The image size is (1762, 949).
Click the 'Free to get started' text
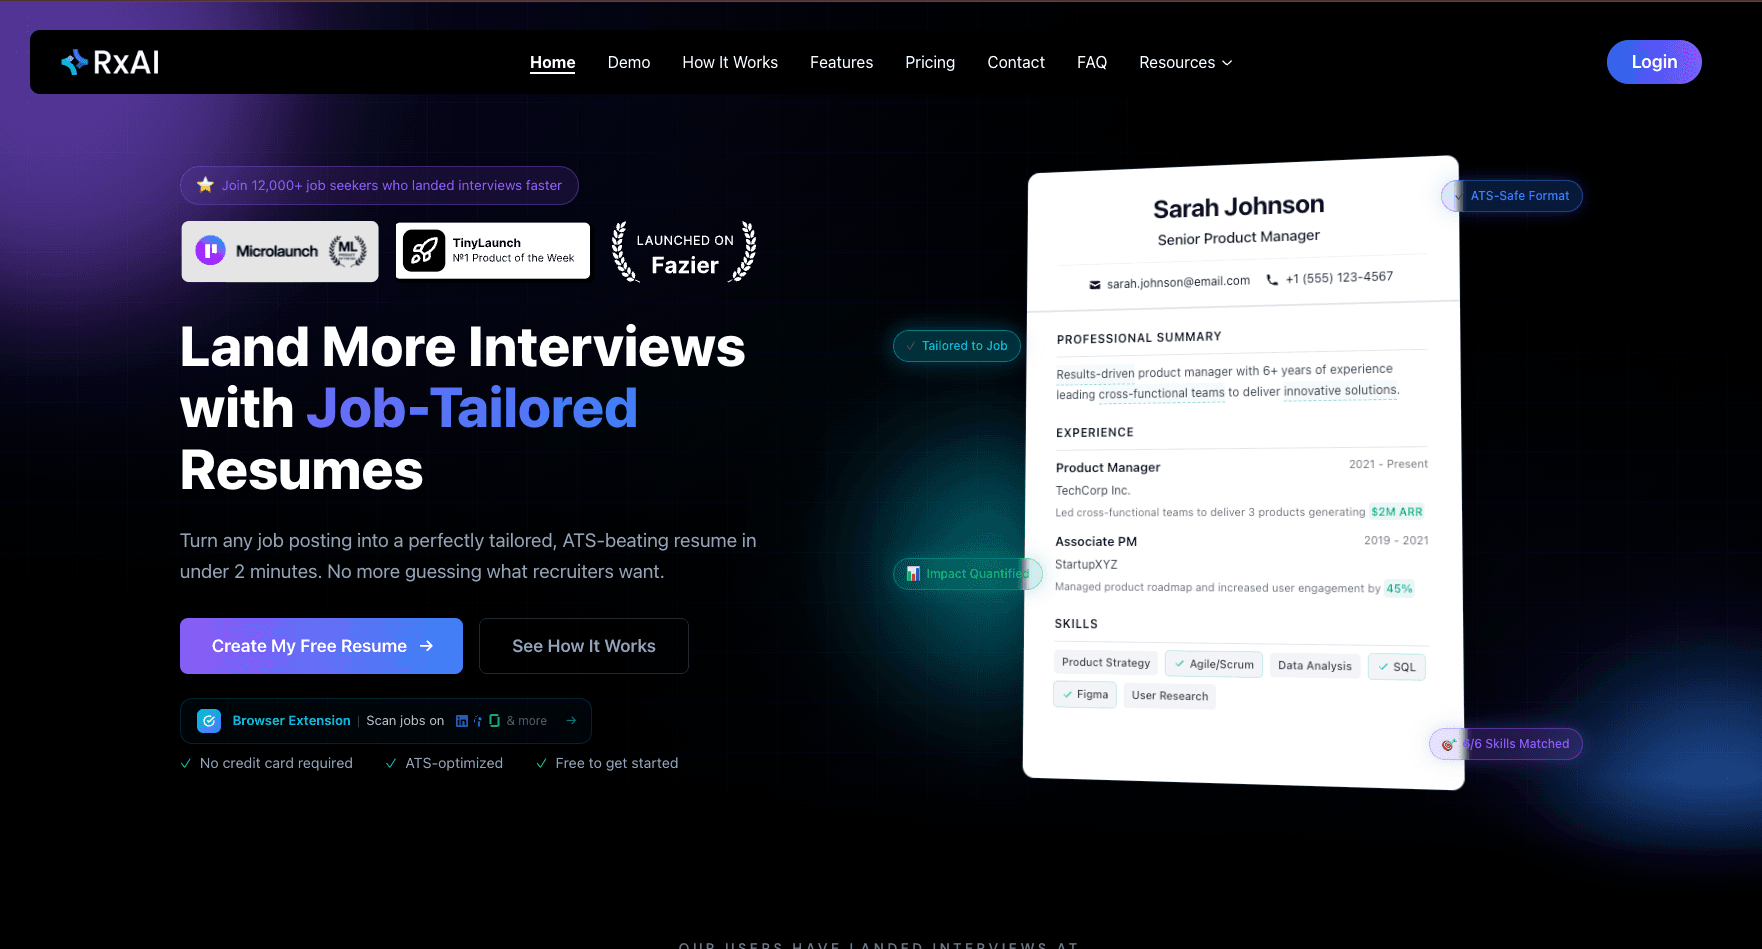click(x=617, y=763)
